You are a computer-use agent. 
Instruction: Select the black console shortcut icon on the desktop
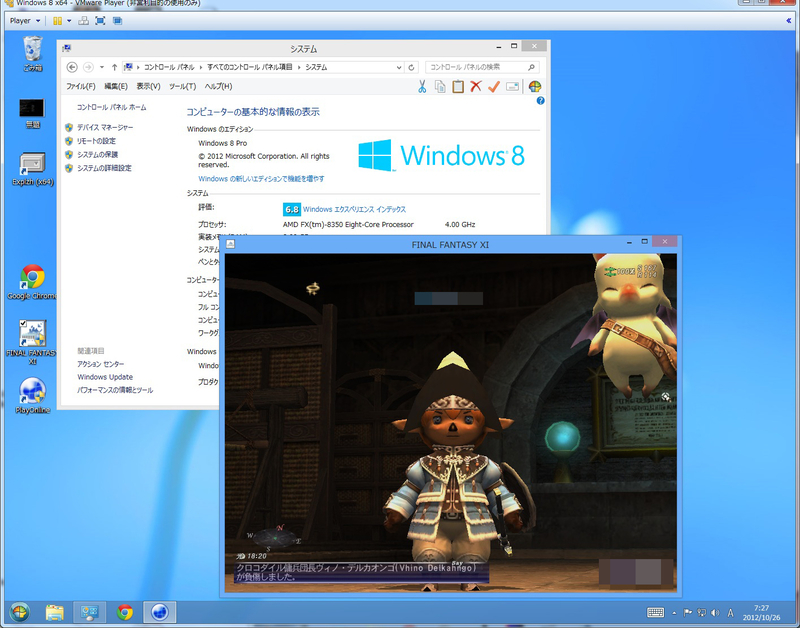pyautogui.click(x=32, y=113)
